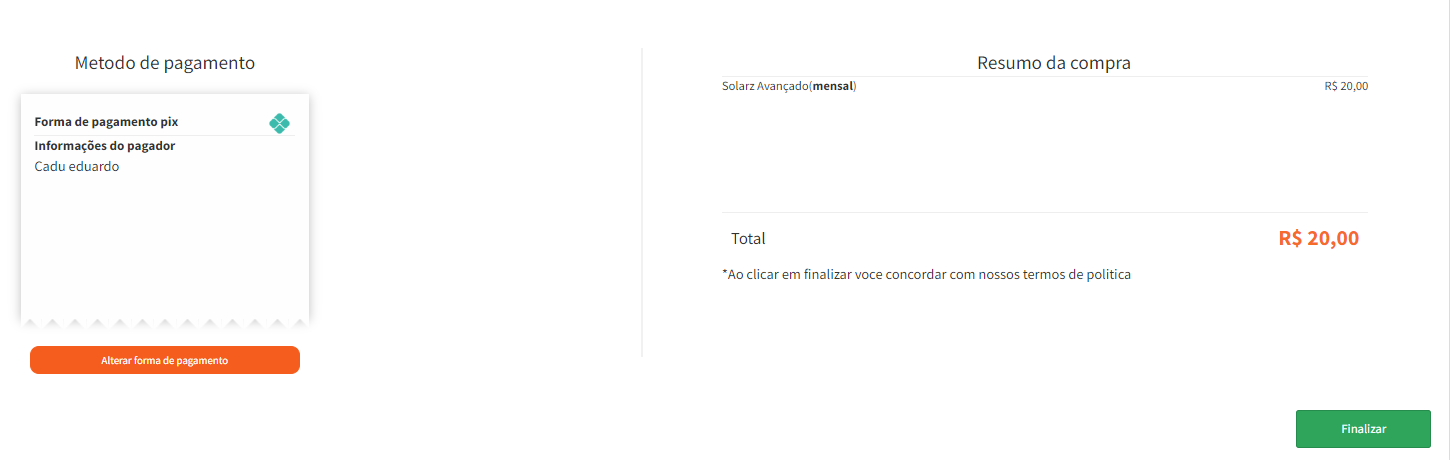Select the orange R$ 20,00 total amount
The width and height of the screenshot is (1450, 460).
pos(1318,239)
